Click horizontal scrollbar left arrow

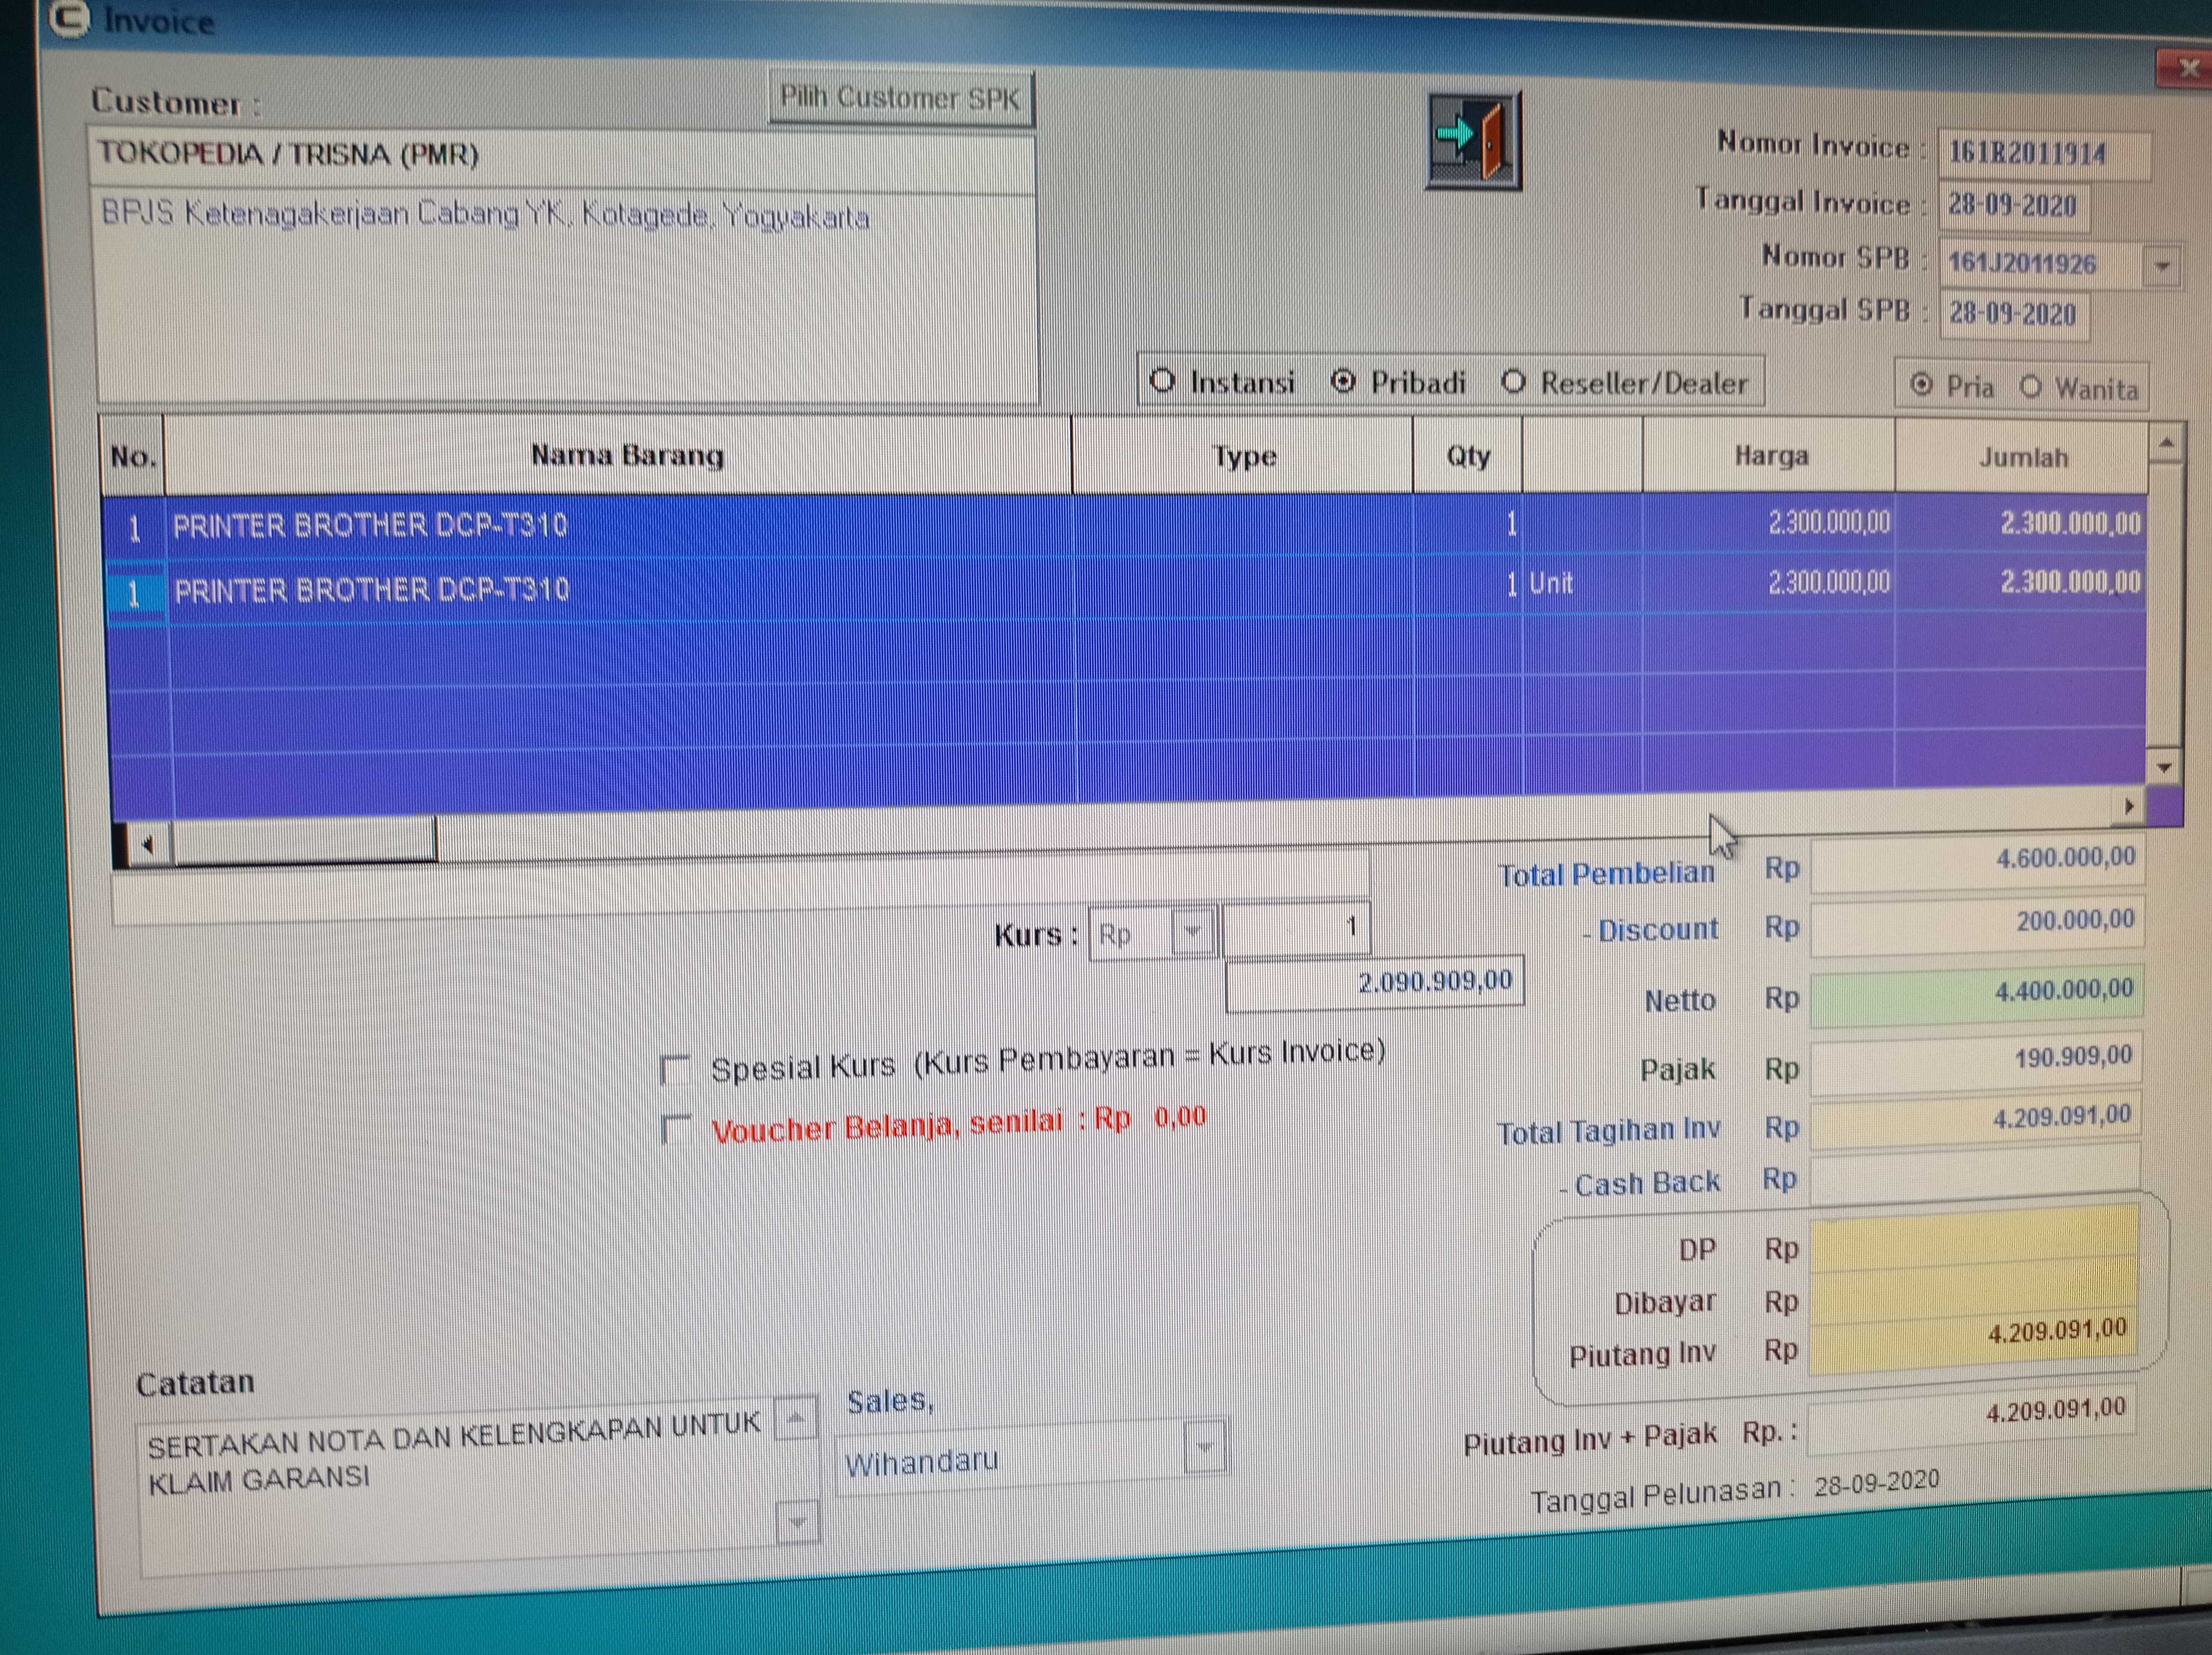click(x=147, y=846)
